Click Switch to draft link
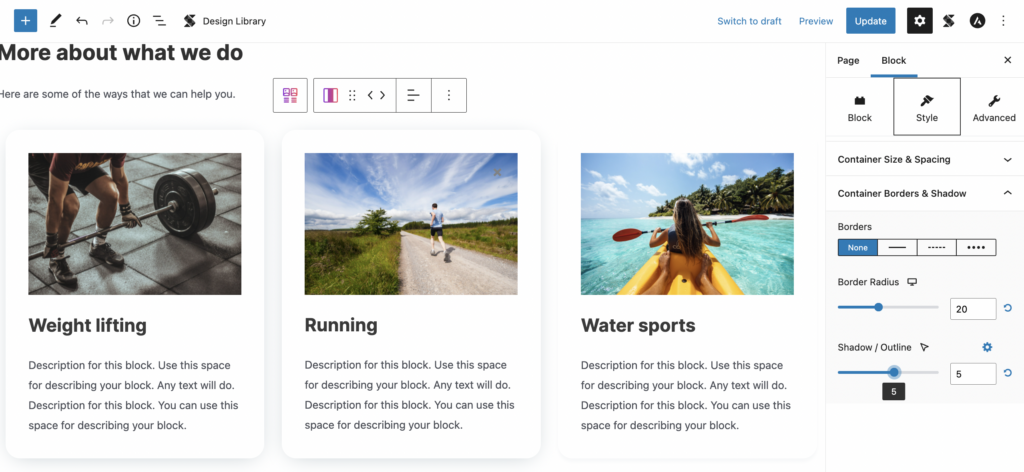 coord(749,21)
